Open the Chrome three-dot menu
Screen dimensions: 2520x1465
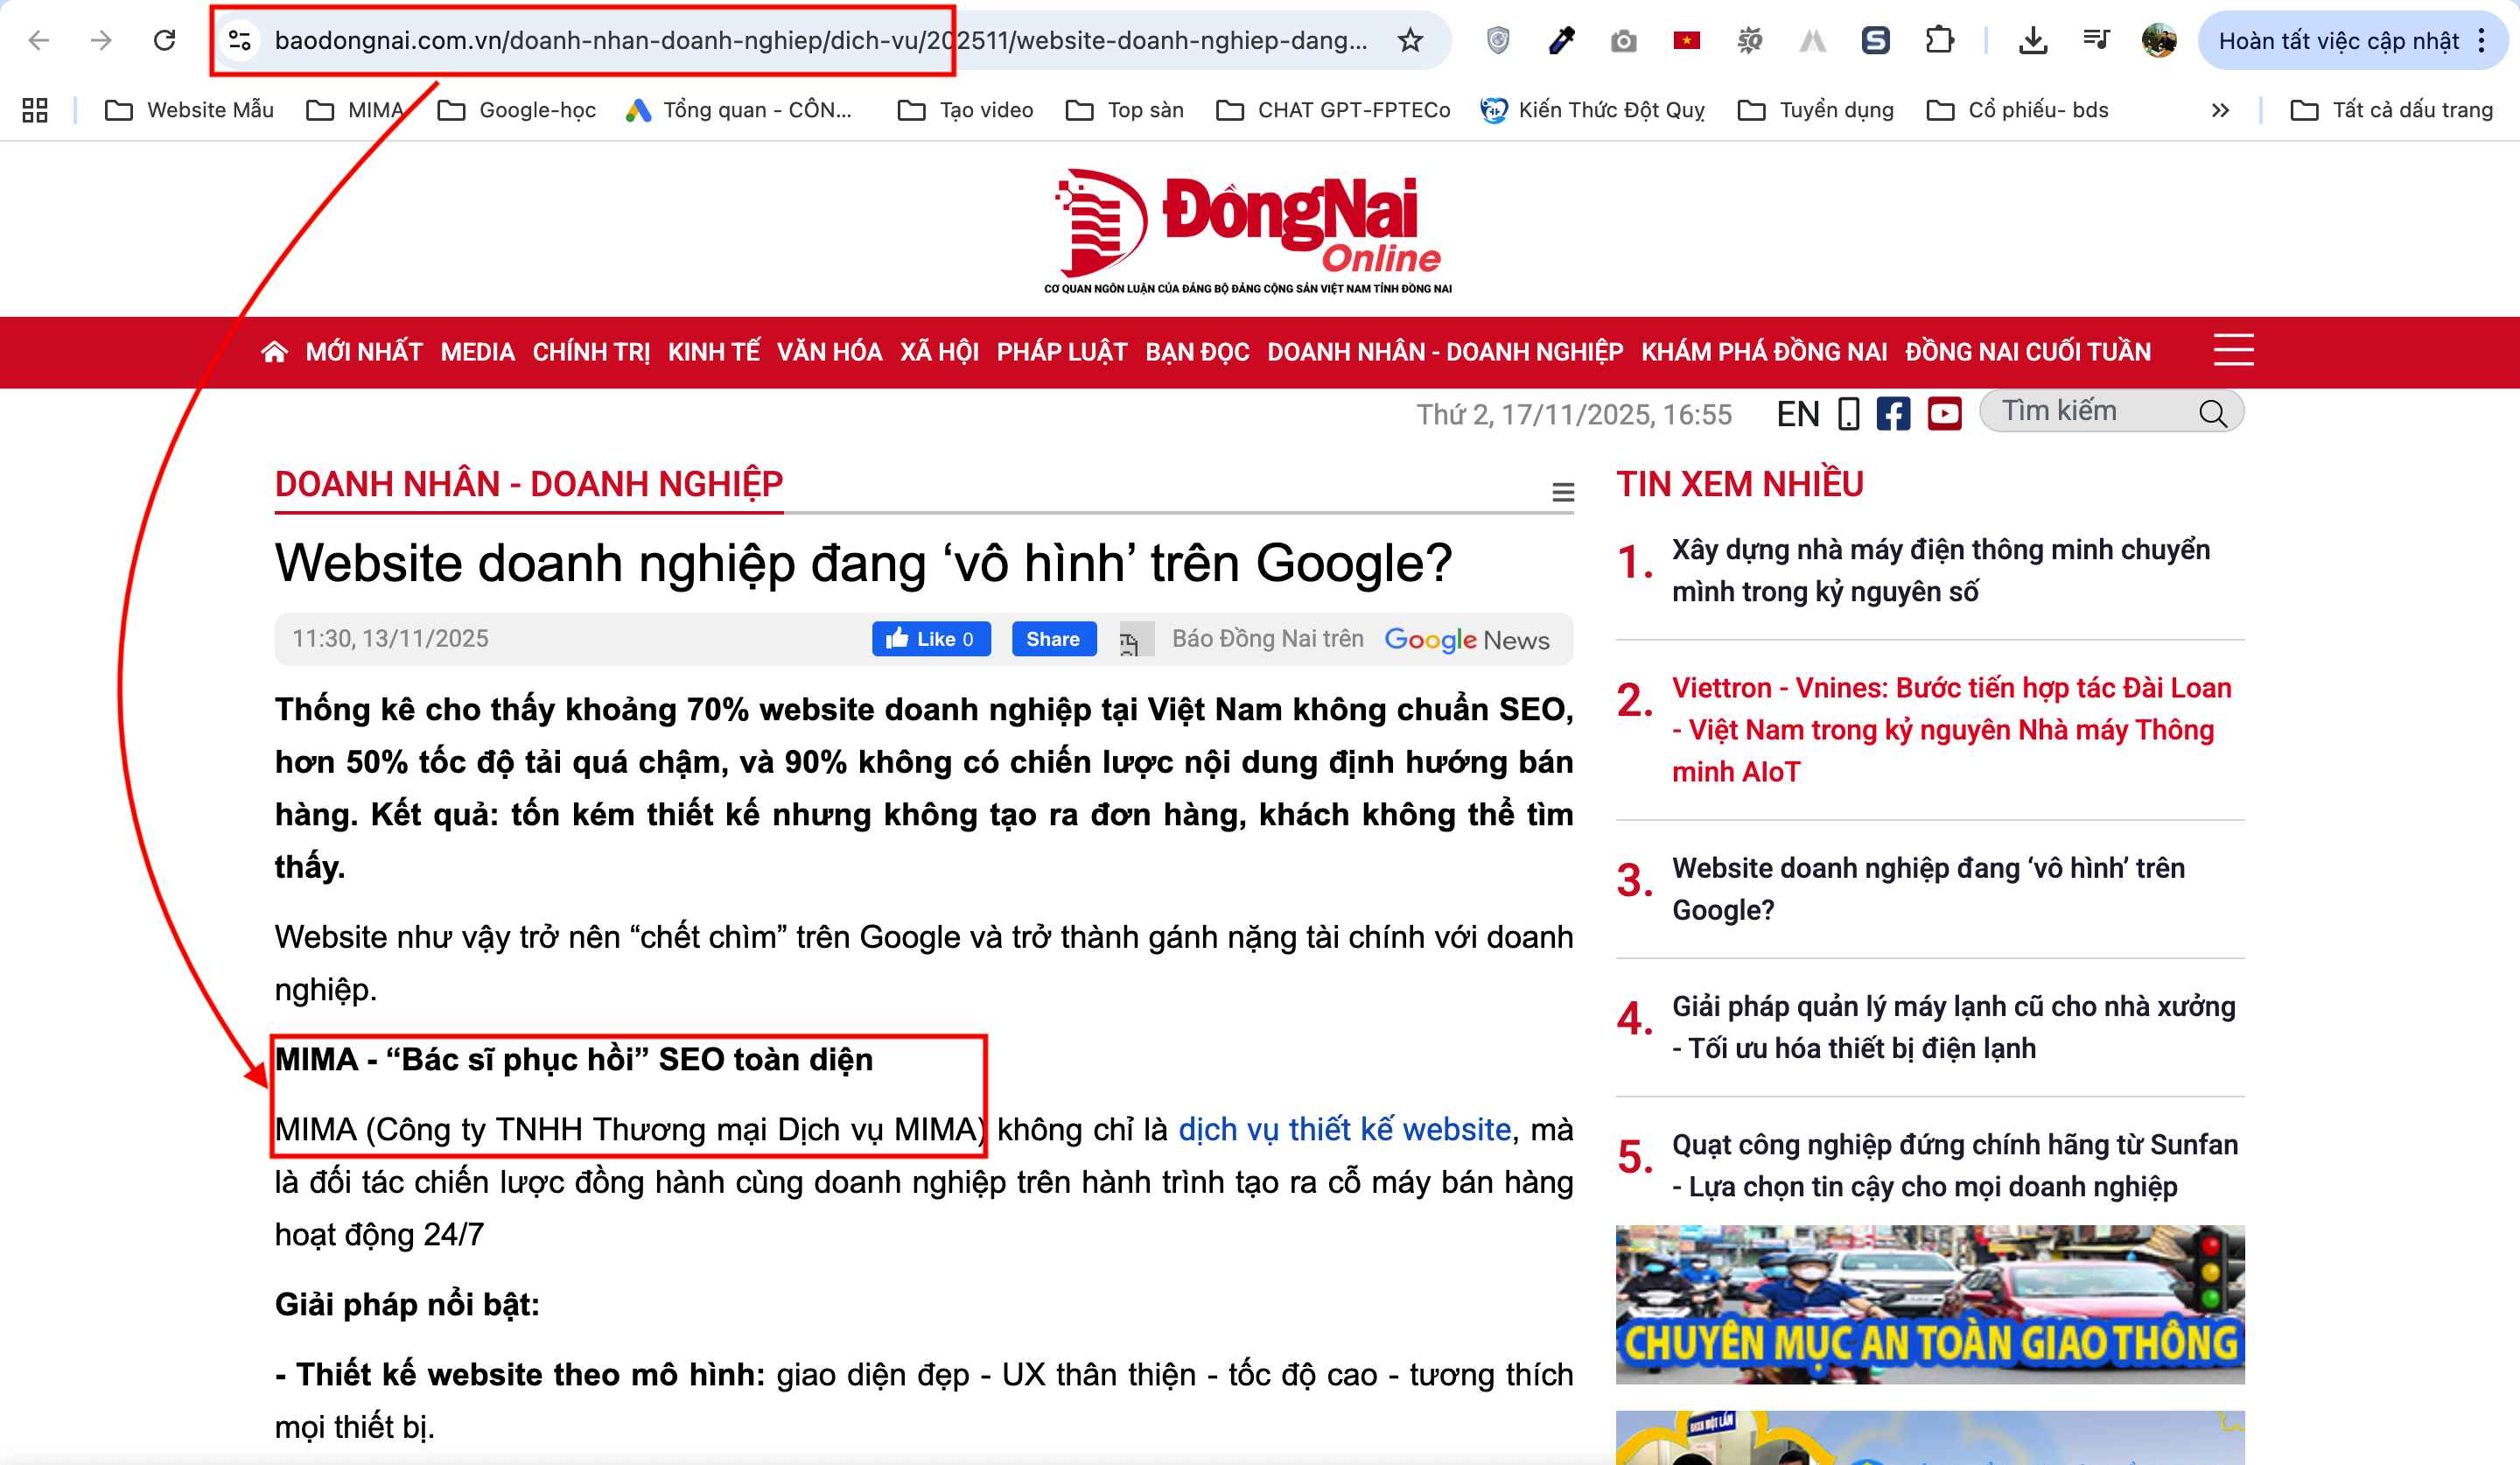2482,40
